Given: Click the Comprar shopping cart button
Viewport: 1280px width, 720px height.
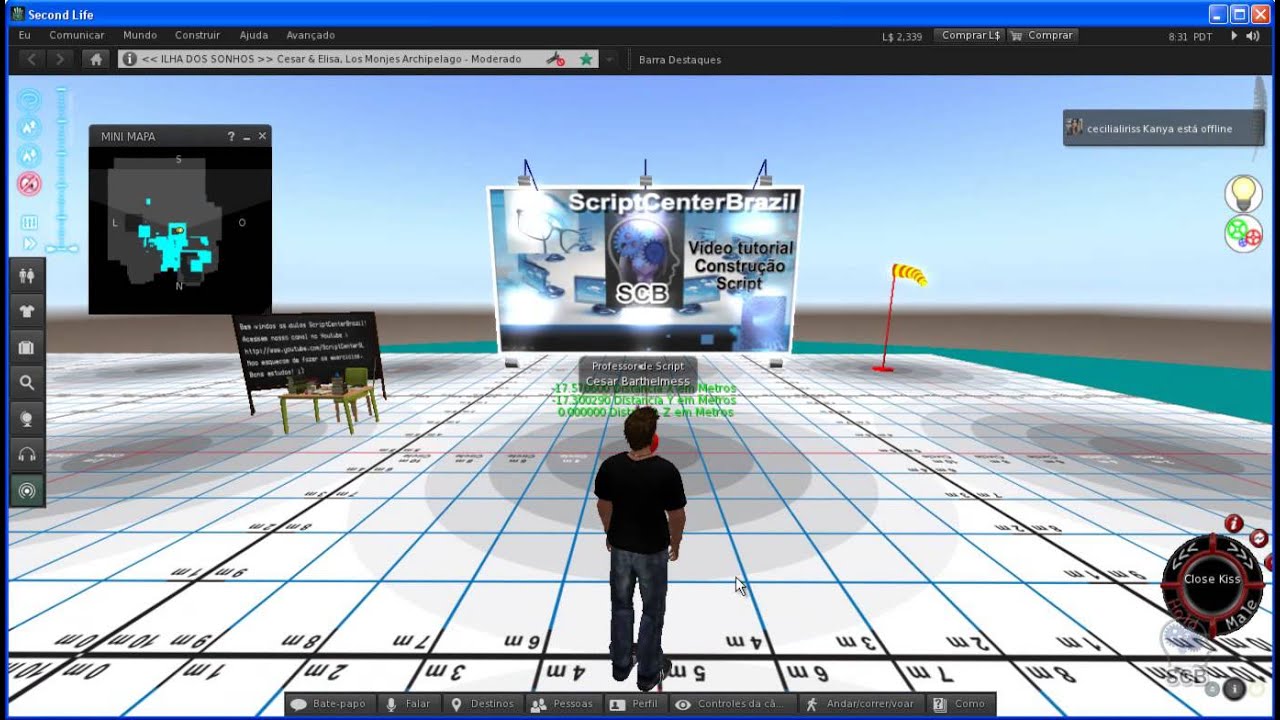Looking at the screenshot, I should tap(1042, 35).
